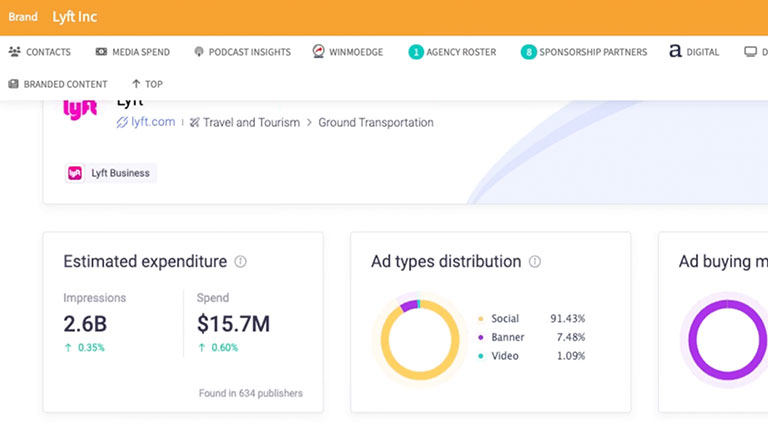This screenshot has width=768, height=439.
Task: Click the WinmoEdge gauge icon
Action: (x=318, y=51)
